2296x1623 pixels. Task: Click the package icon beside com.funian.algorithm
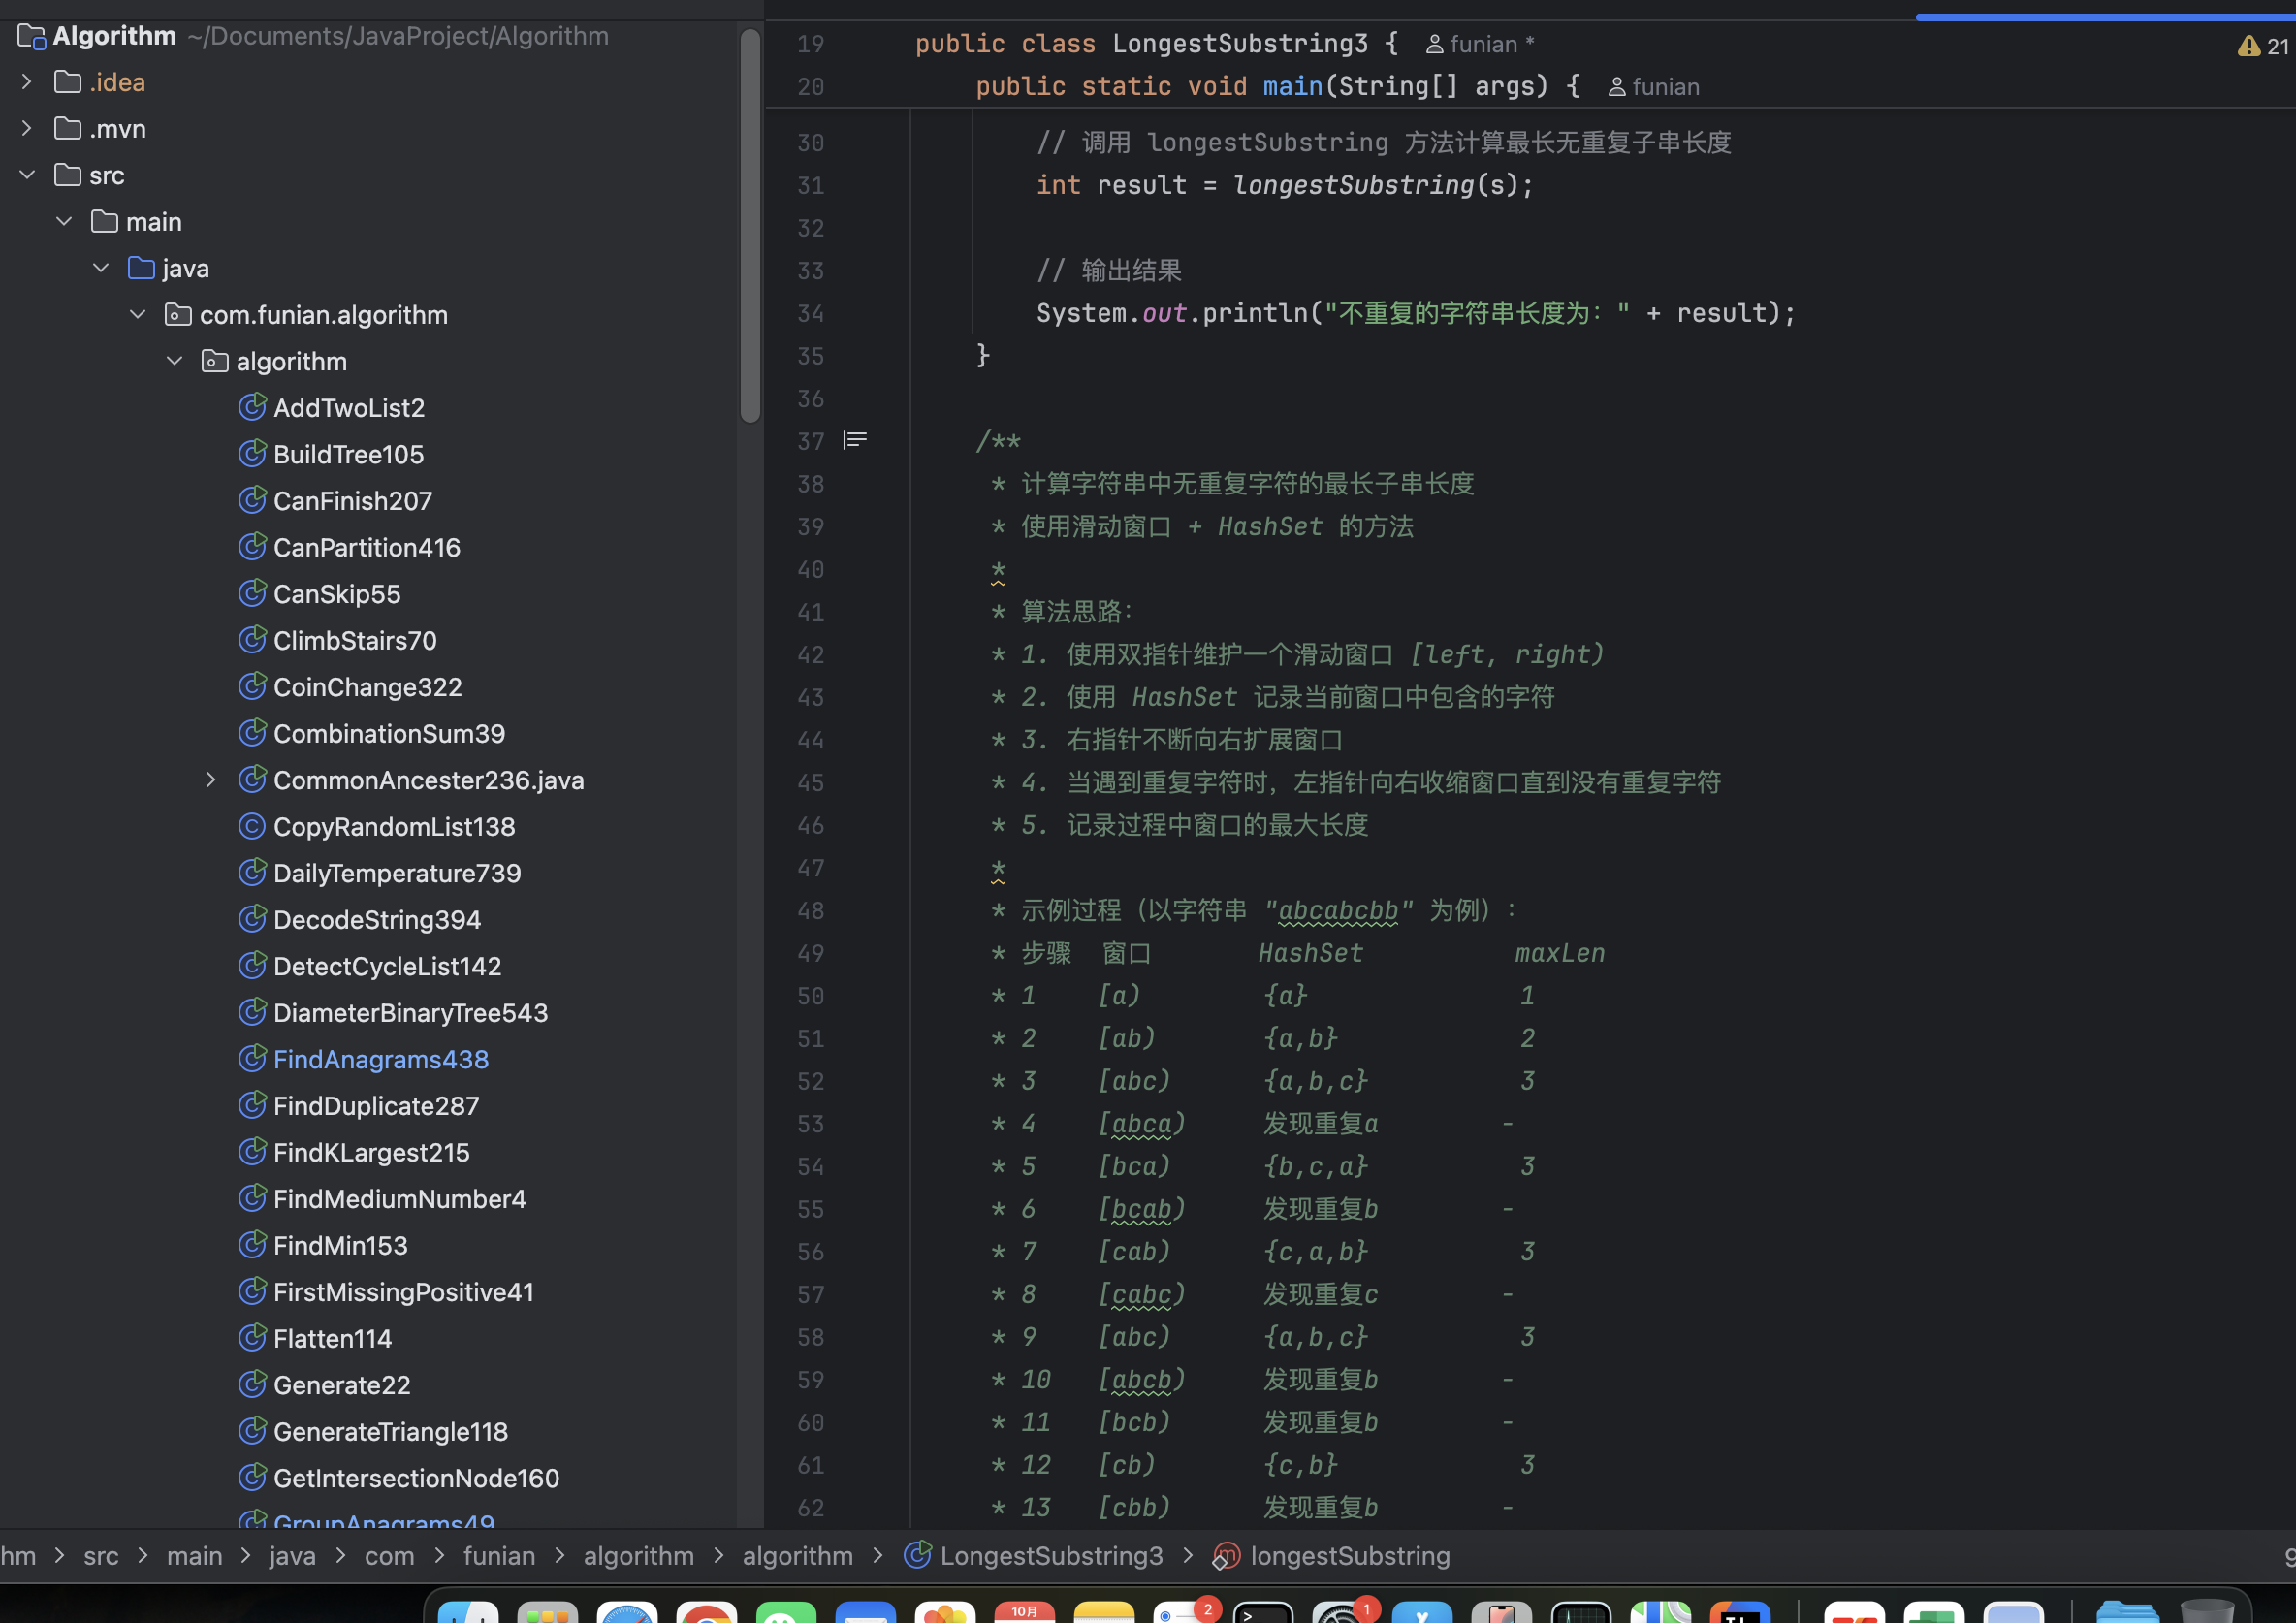pos(177,314)
